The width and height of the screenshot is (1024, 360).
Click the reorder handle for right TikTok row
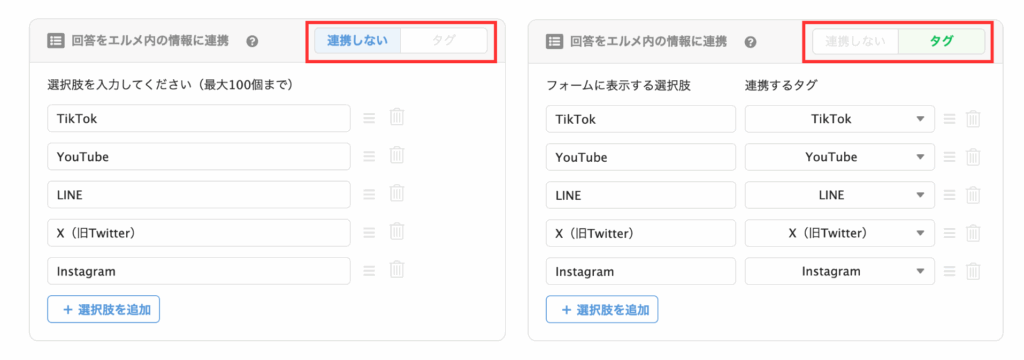(950, 119)
